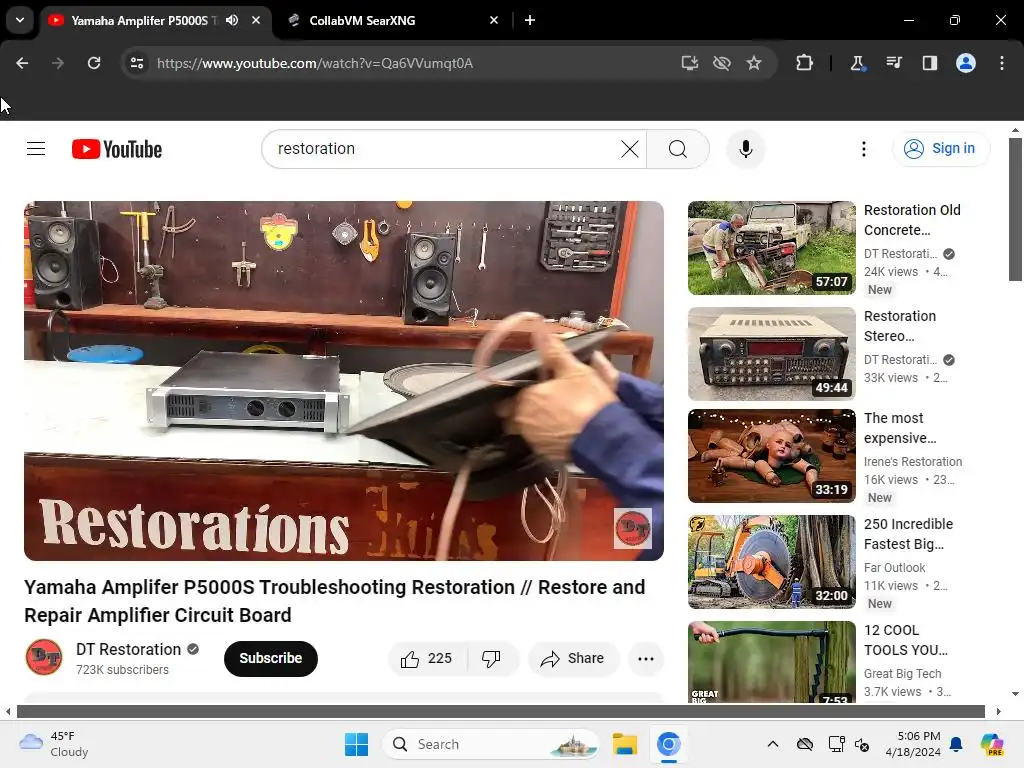
Task: Install app icon in the address bar
Action: click(690, 63)
